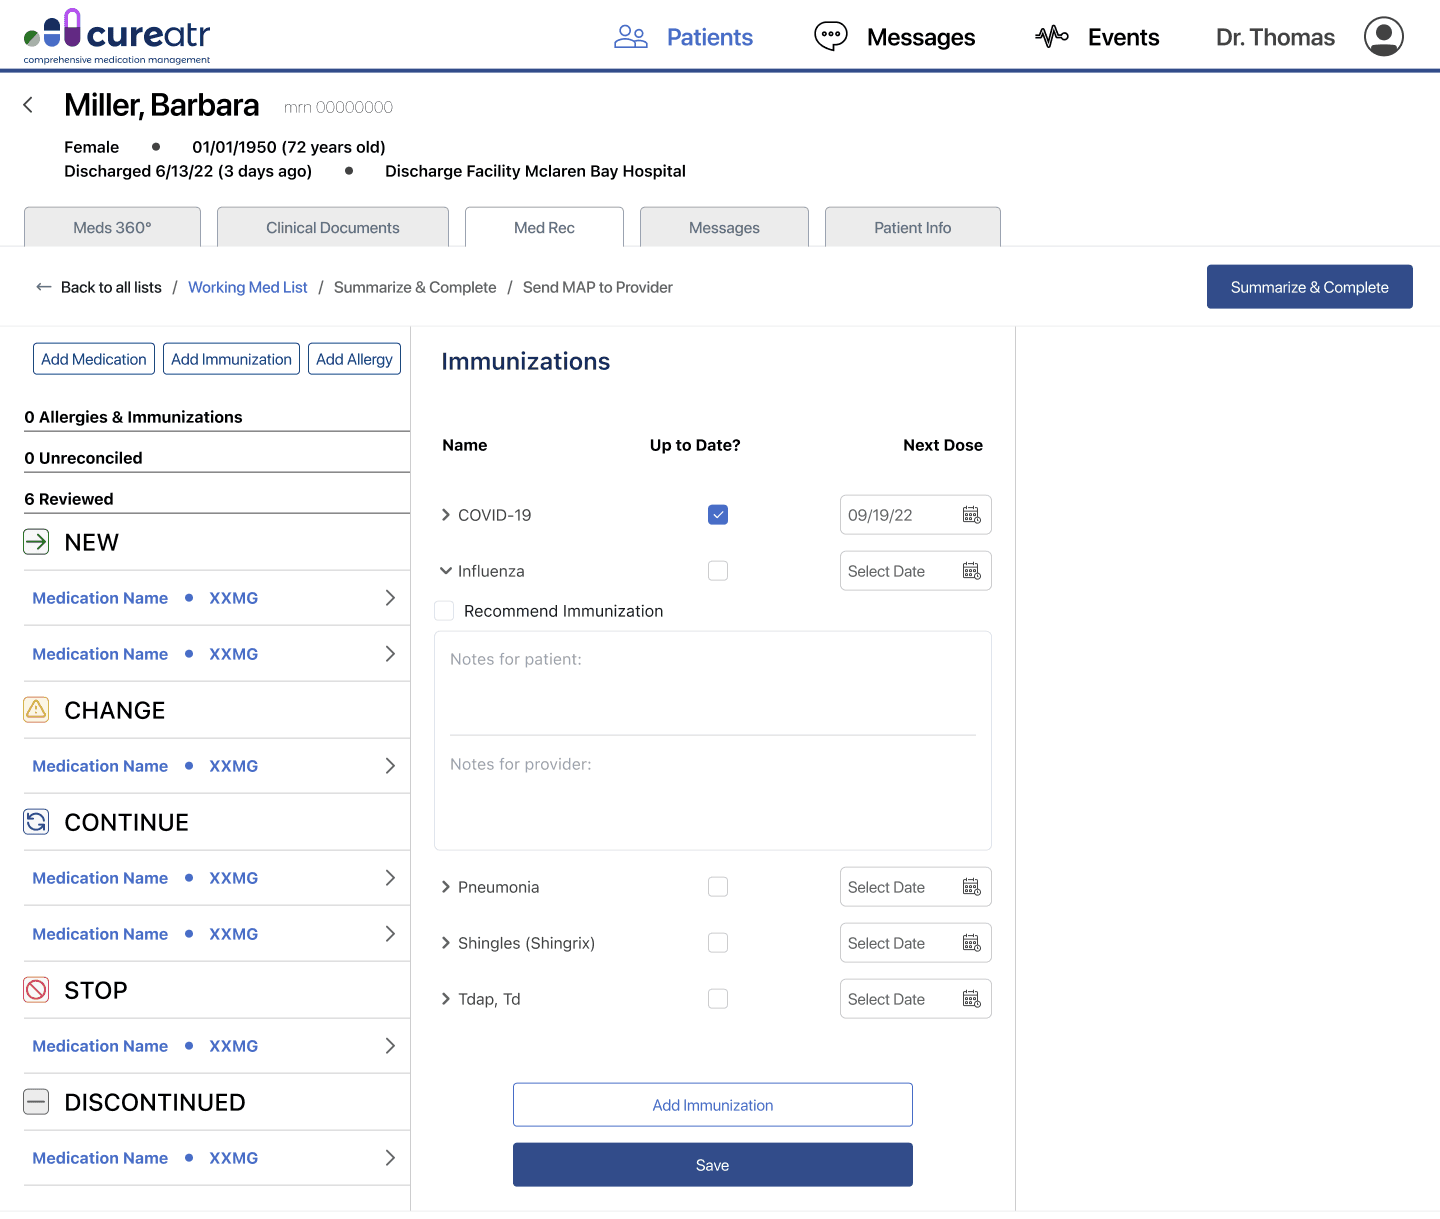Viewport: 1440px width, 1219px height.
Task: Switch to the Patient Info tab
Action: (913, 227)
